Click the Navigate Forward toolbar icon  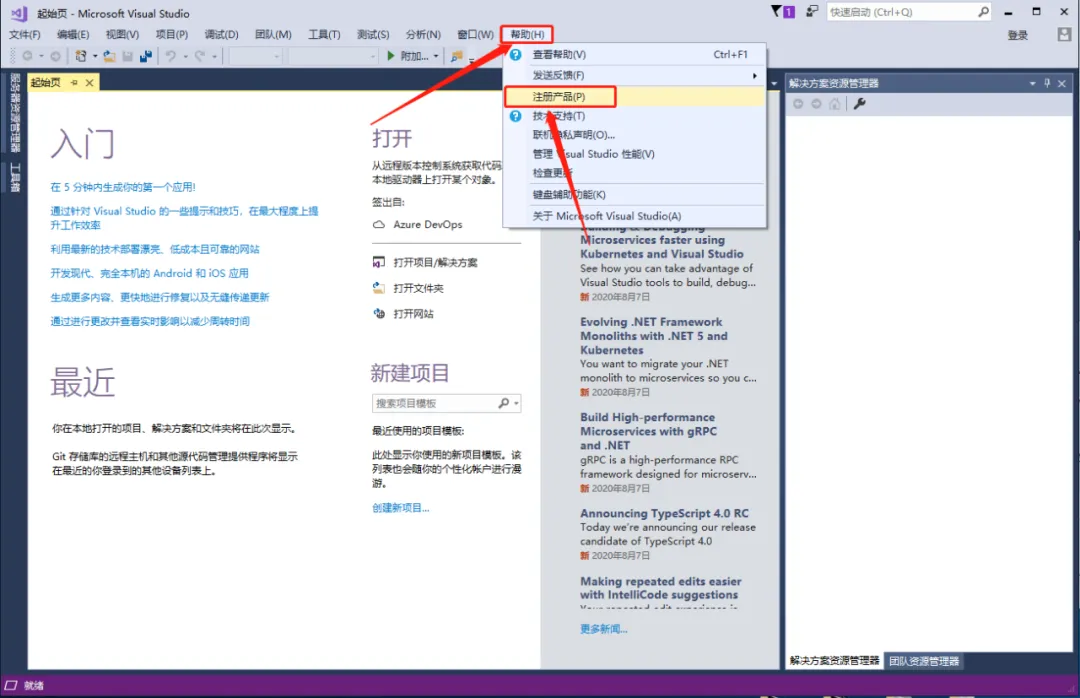tap(55, 56)
